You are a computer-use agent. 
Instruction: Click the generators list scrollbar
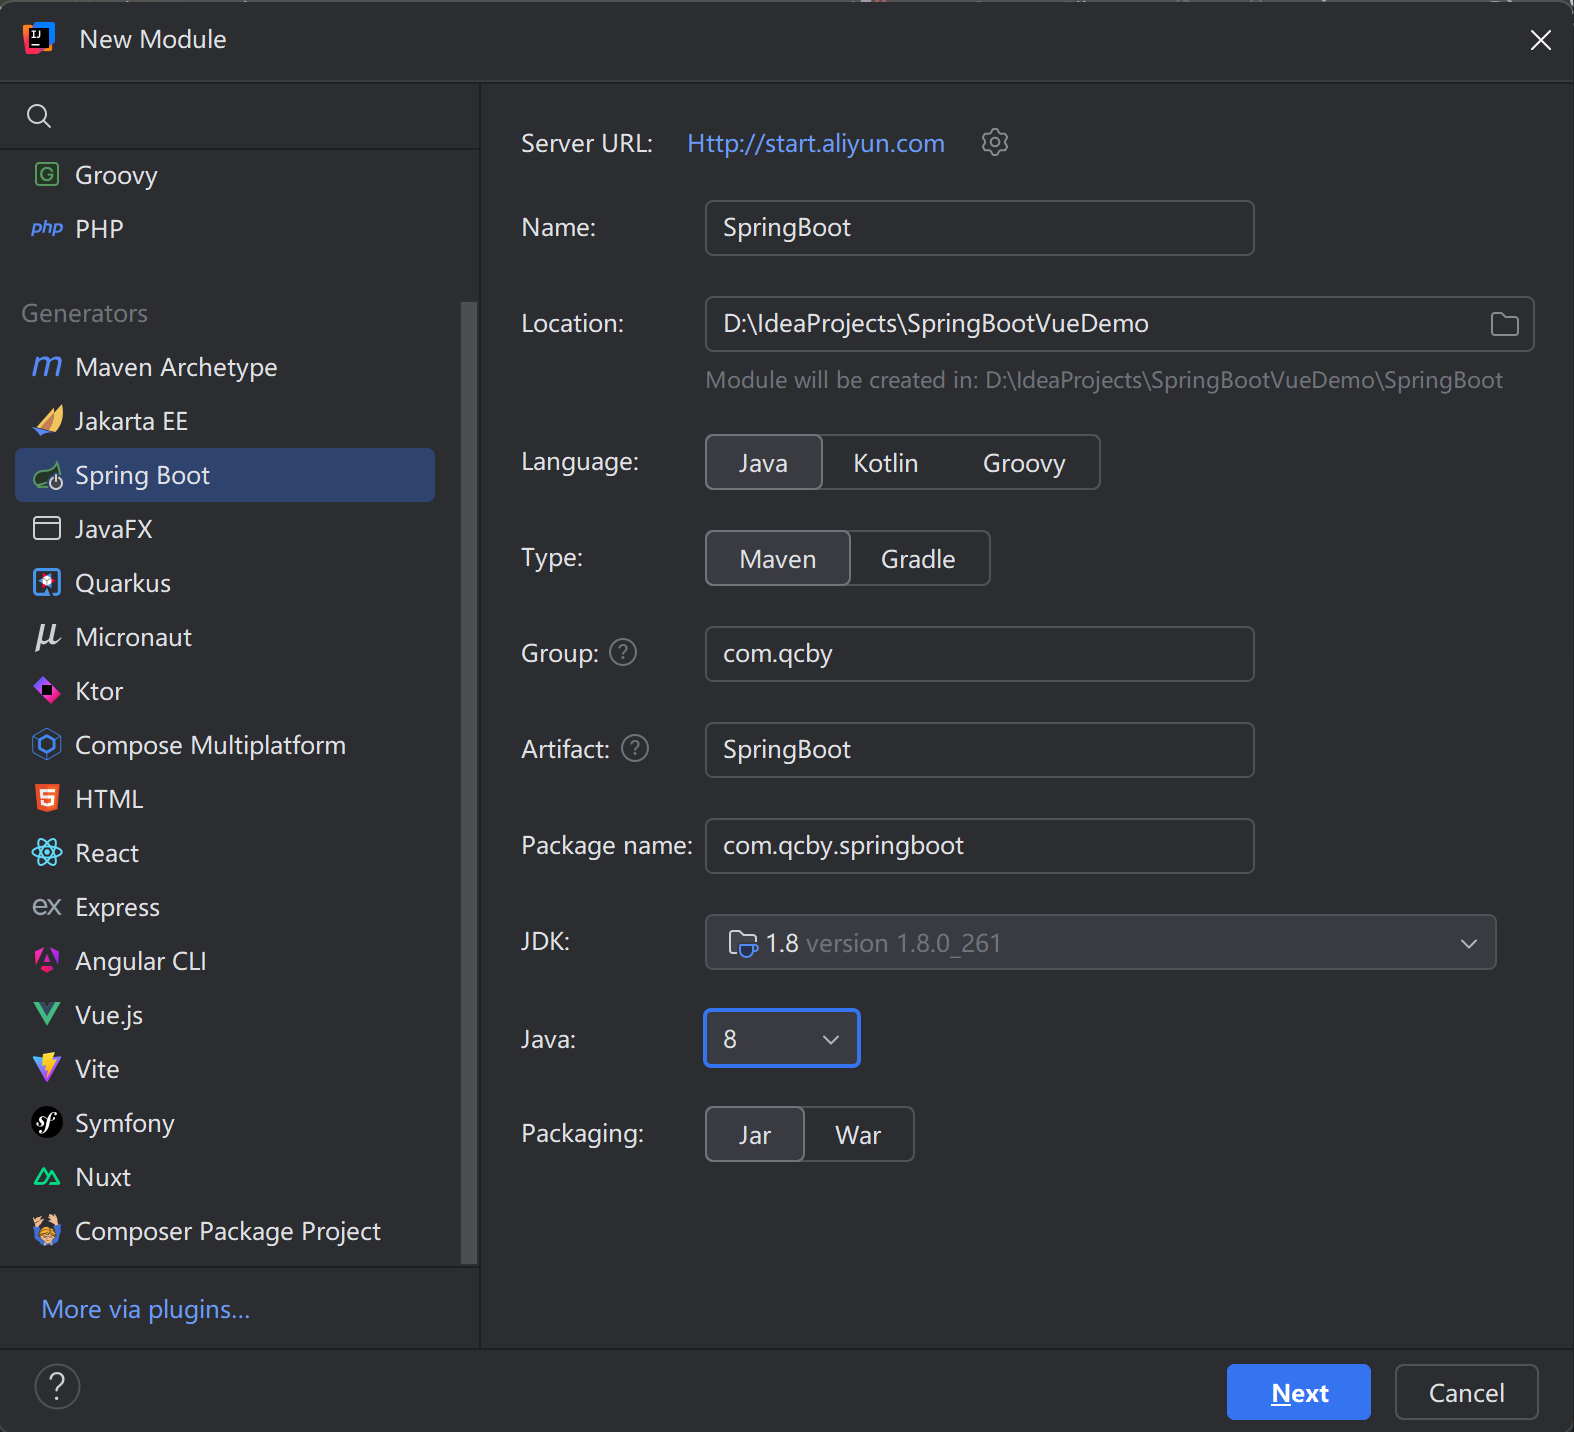point(468,783)
